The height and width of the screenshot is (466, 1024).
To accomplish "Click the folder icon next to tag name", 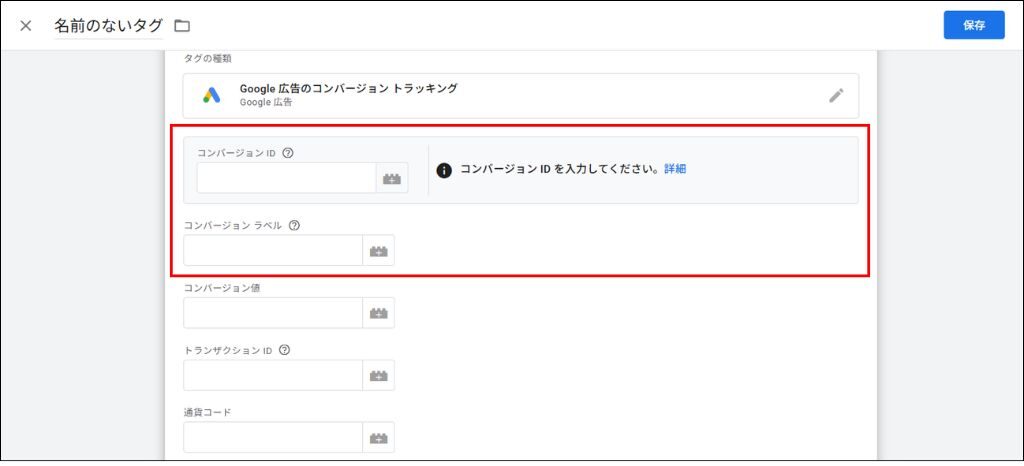I will (x=182, y=26).
